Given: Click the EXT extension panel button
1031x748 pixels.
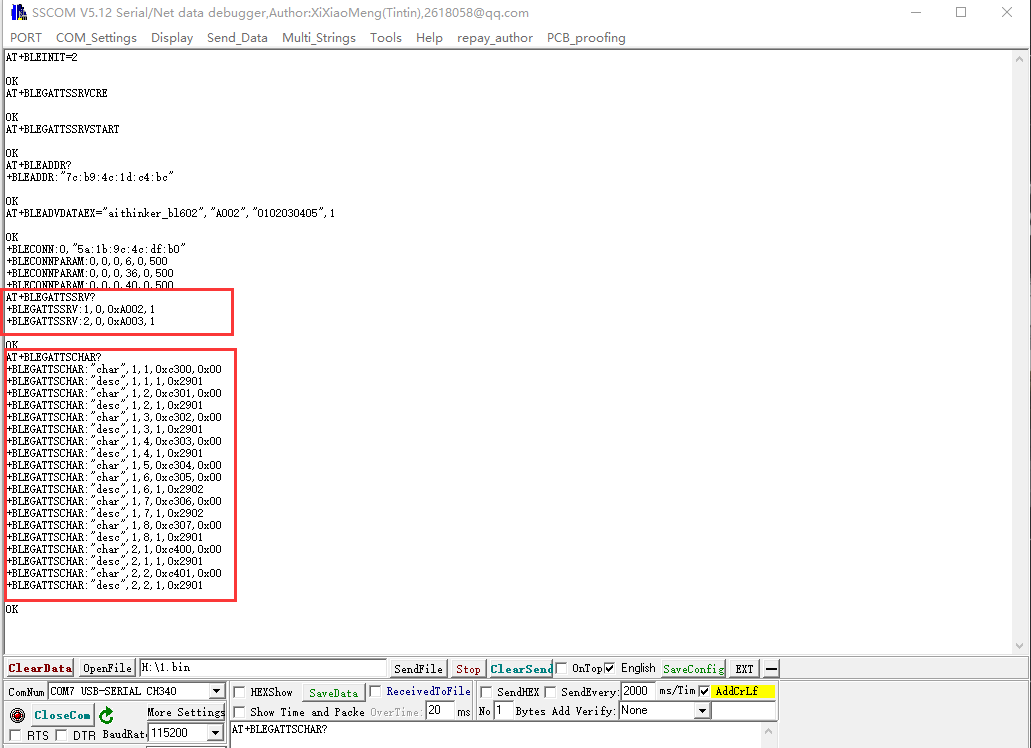Looking at the screenshot, I should [x=744, y=668].
